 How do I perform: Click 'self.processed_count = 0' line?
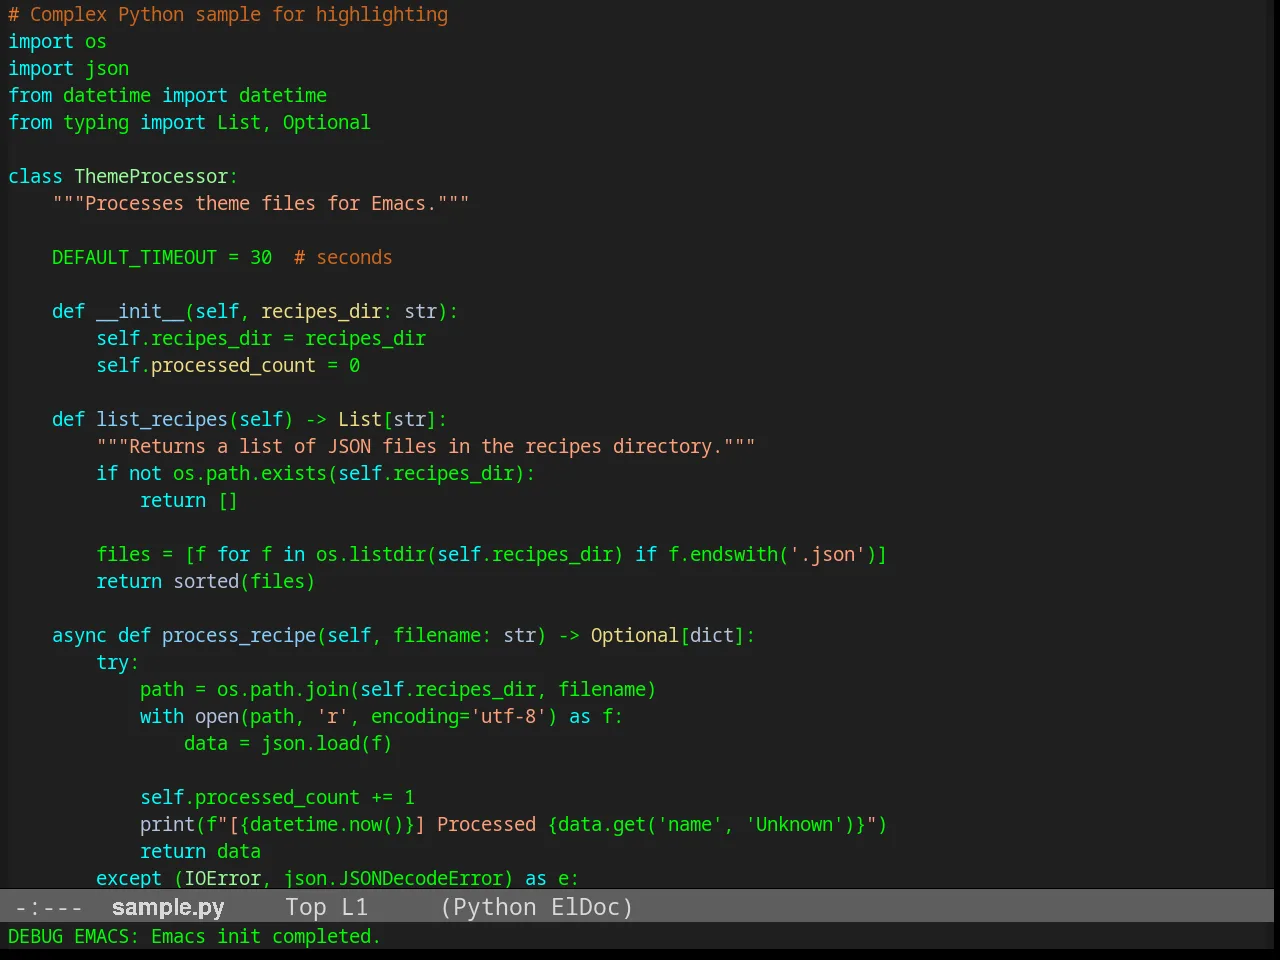(x=228, y=366)
